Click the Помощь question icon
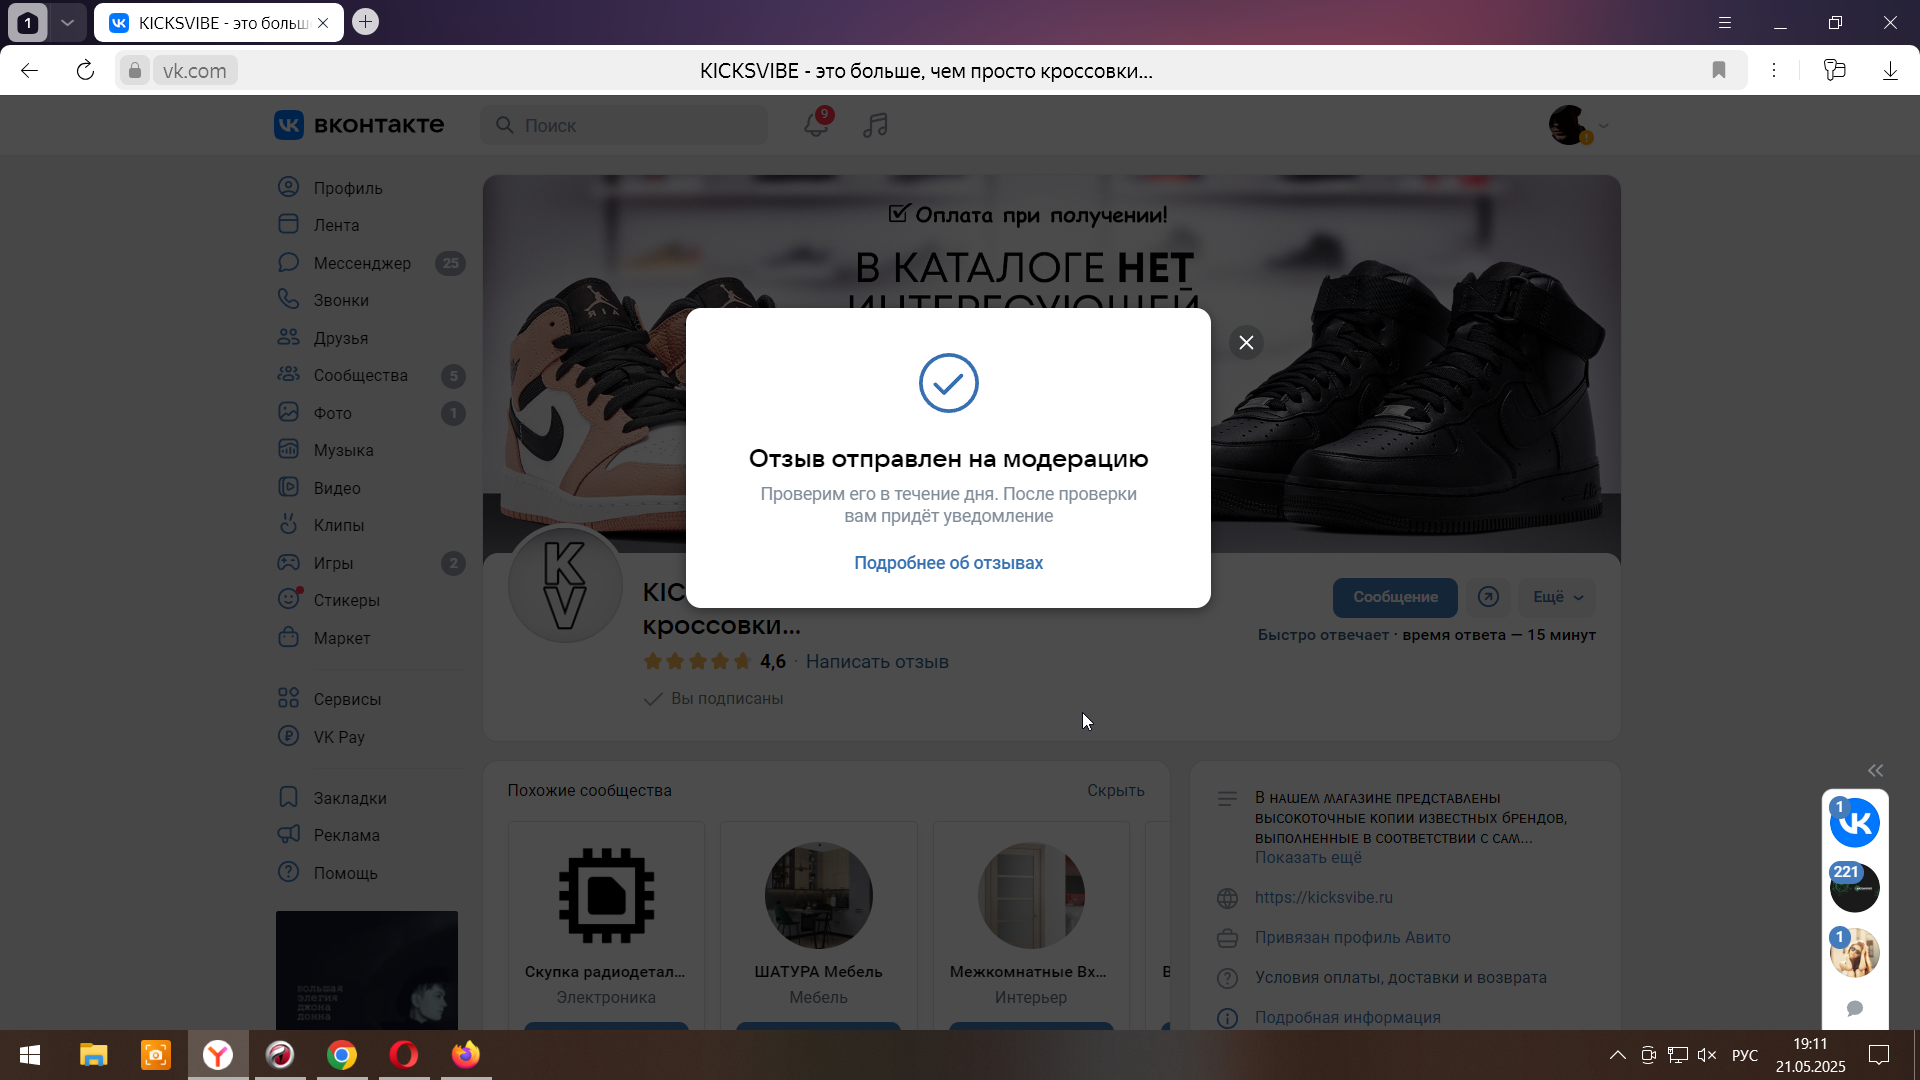This screenshot has height=1080, width=1920. point(289,872)
